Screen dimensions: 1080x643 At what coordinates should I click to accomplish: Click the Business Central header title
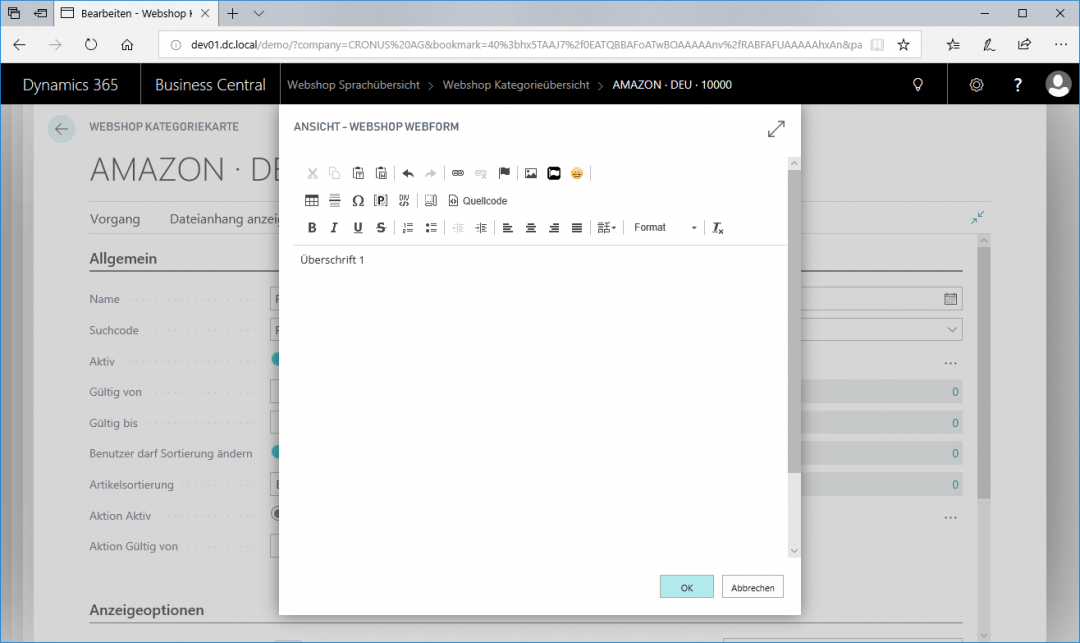[210, 85]
